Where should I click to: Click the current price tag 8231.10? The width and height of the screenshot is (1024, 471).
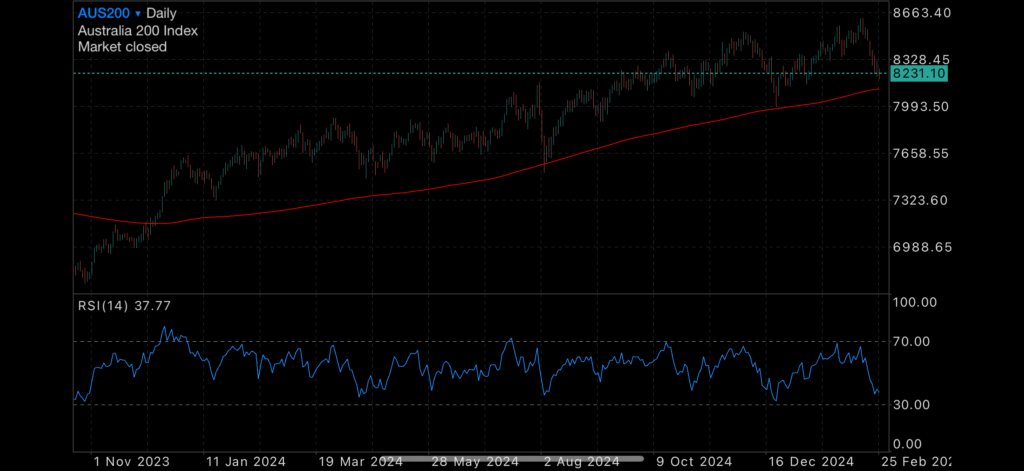tap(919, 74)
